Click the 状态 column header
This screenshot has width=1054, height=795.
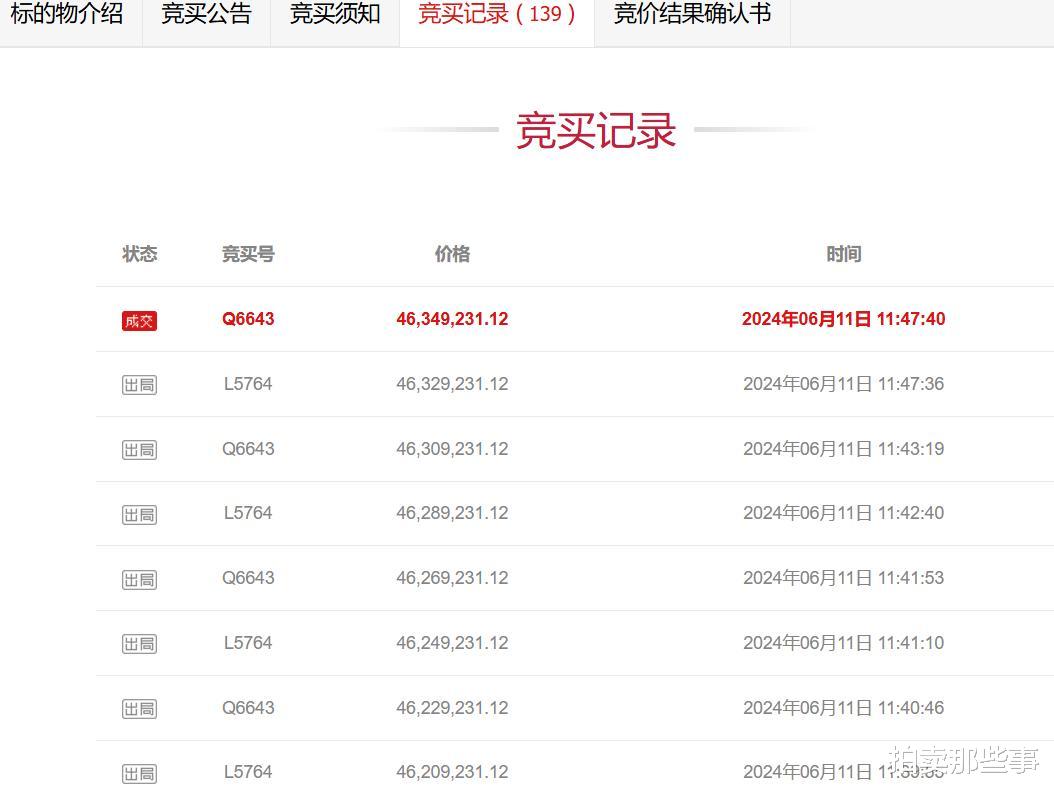[139, 254]
